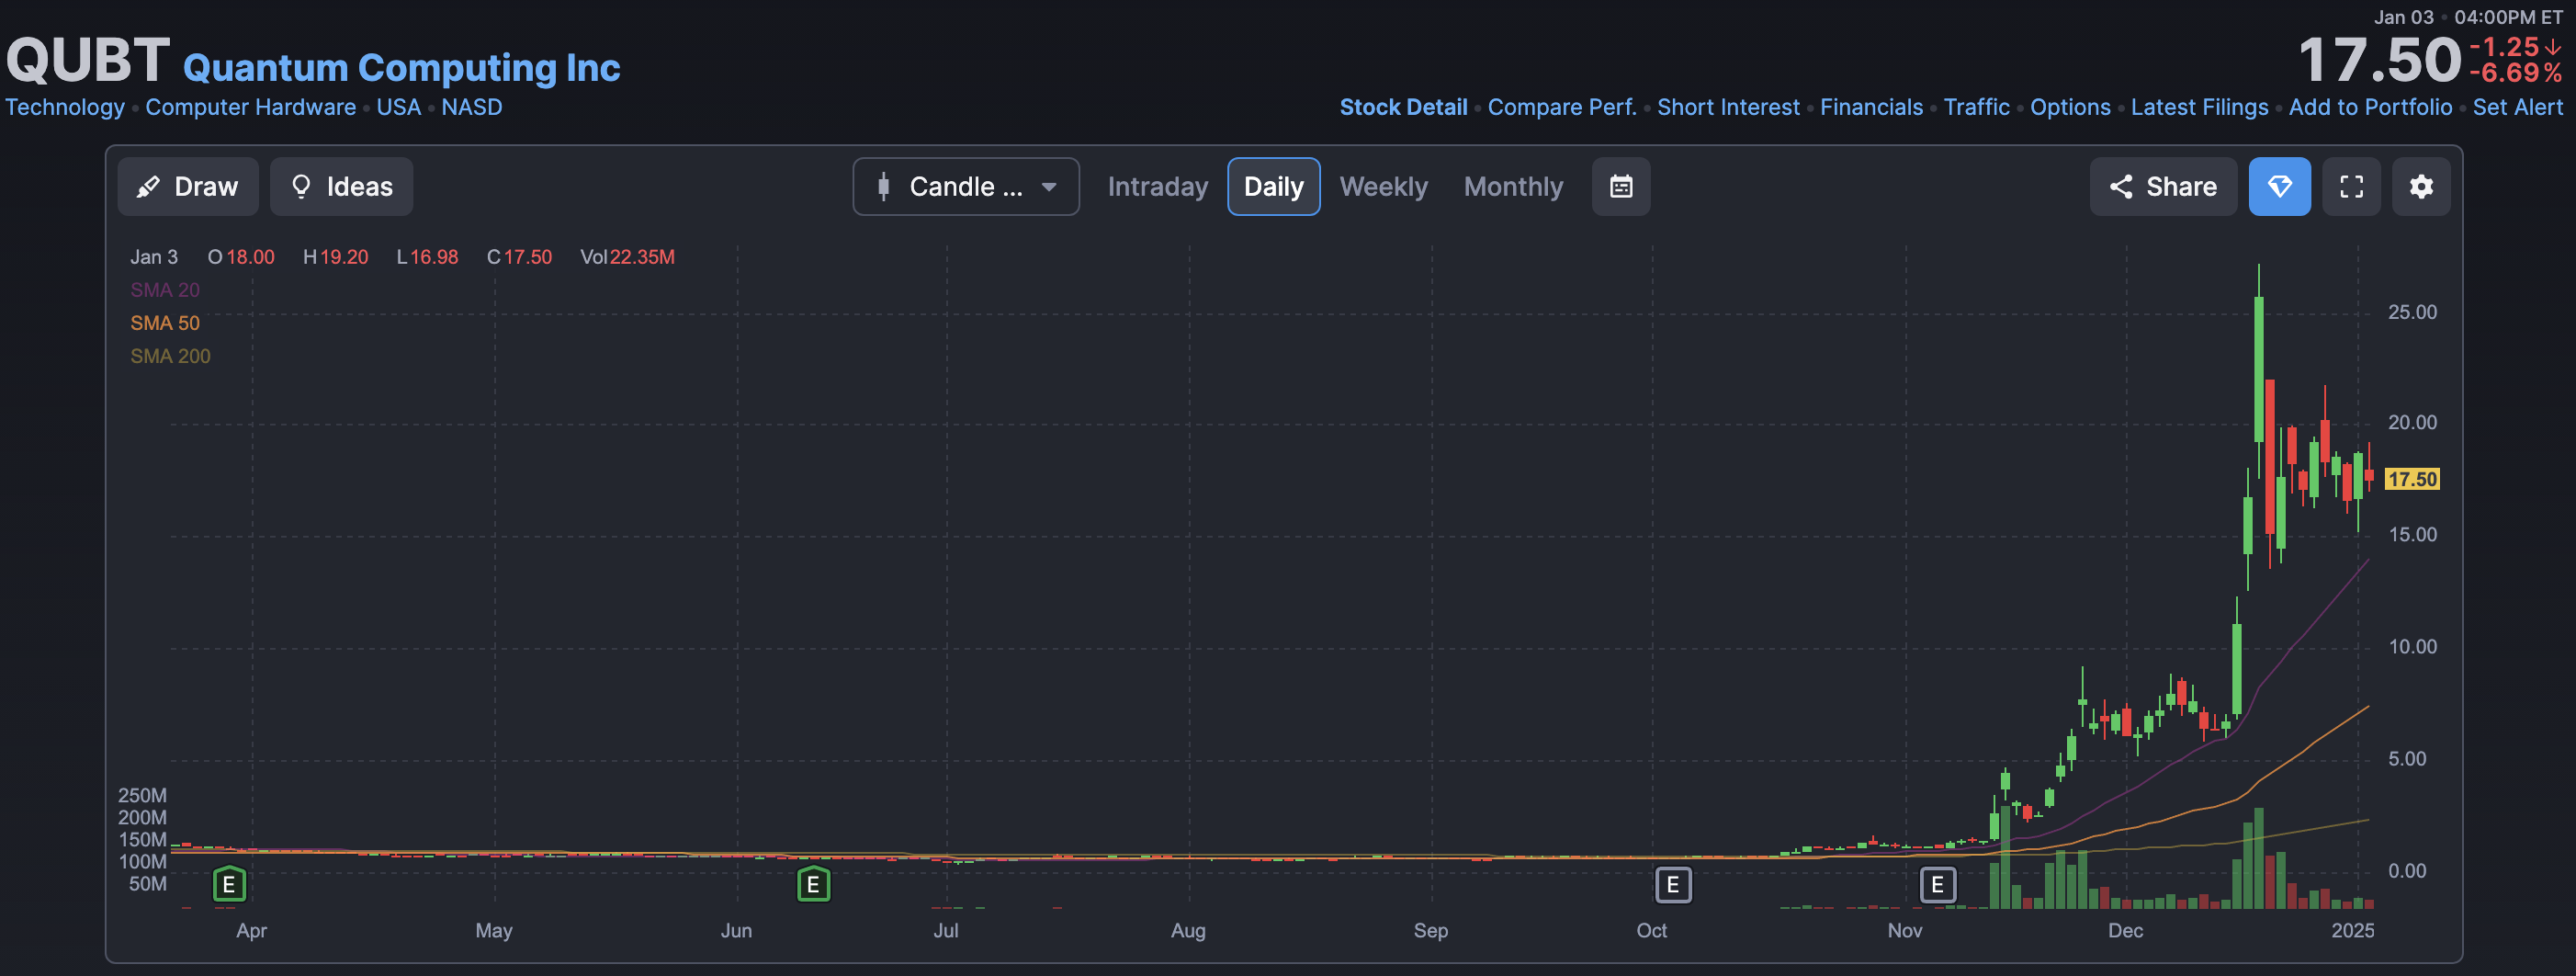
Task: Open chart settings gear
Action: pos(2421,187)
